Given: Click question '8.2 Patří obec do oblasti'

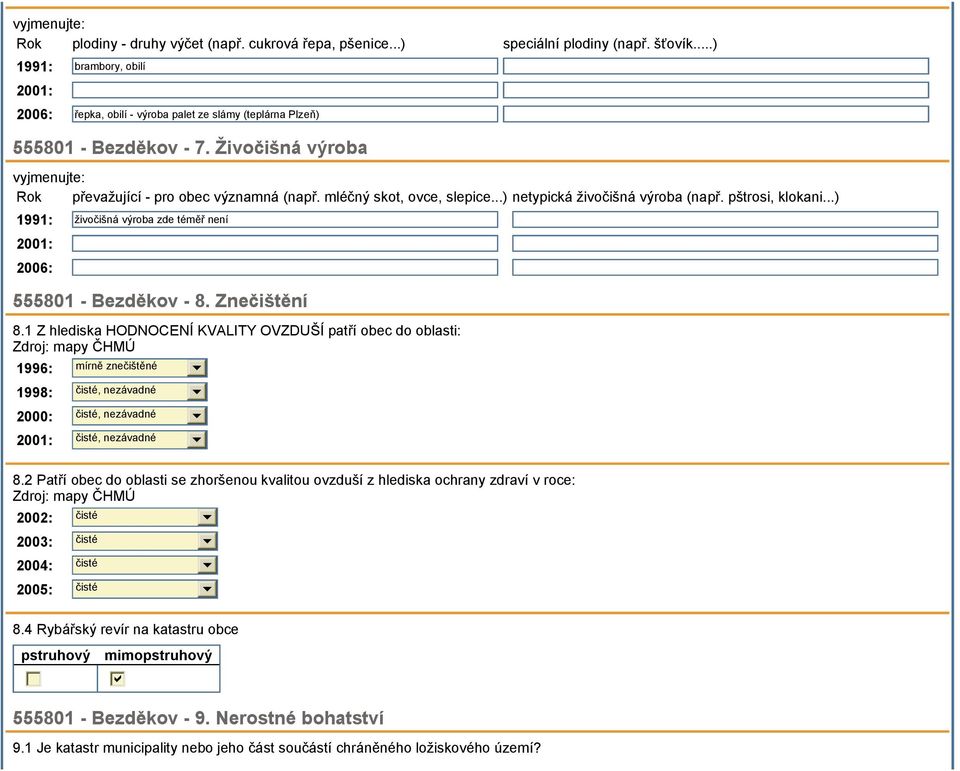Looking at the screenshot, I should pos(294,480).
